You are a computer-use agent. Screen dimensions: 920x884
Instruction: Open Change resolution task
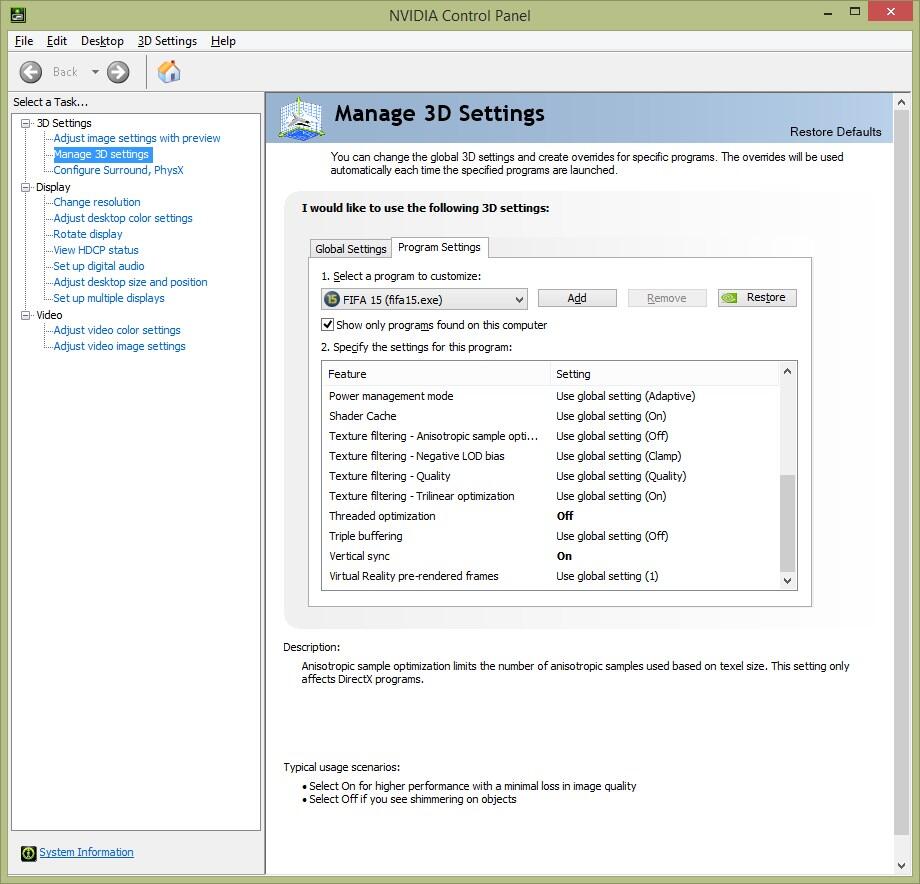coord(97,202)
